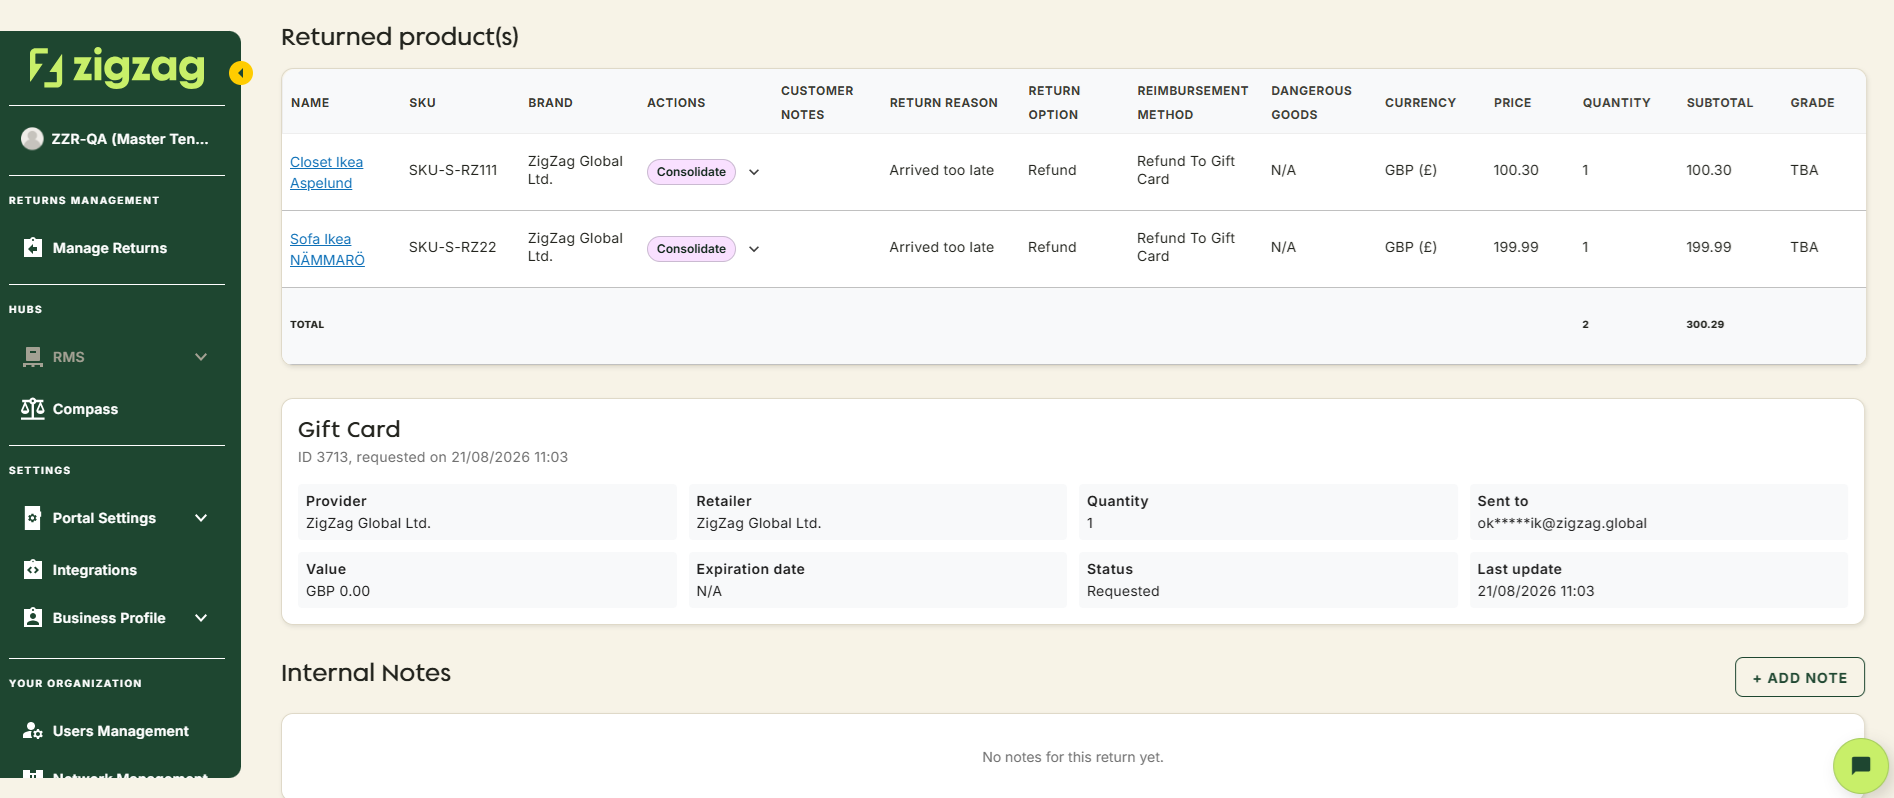
Task: Click the GRADE column header
Action: pyautogui.click(x=1812, y=103)
